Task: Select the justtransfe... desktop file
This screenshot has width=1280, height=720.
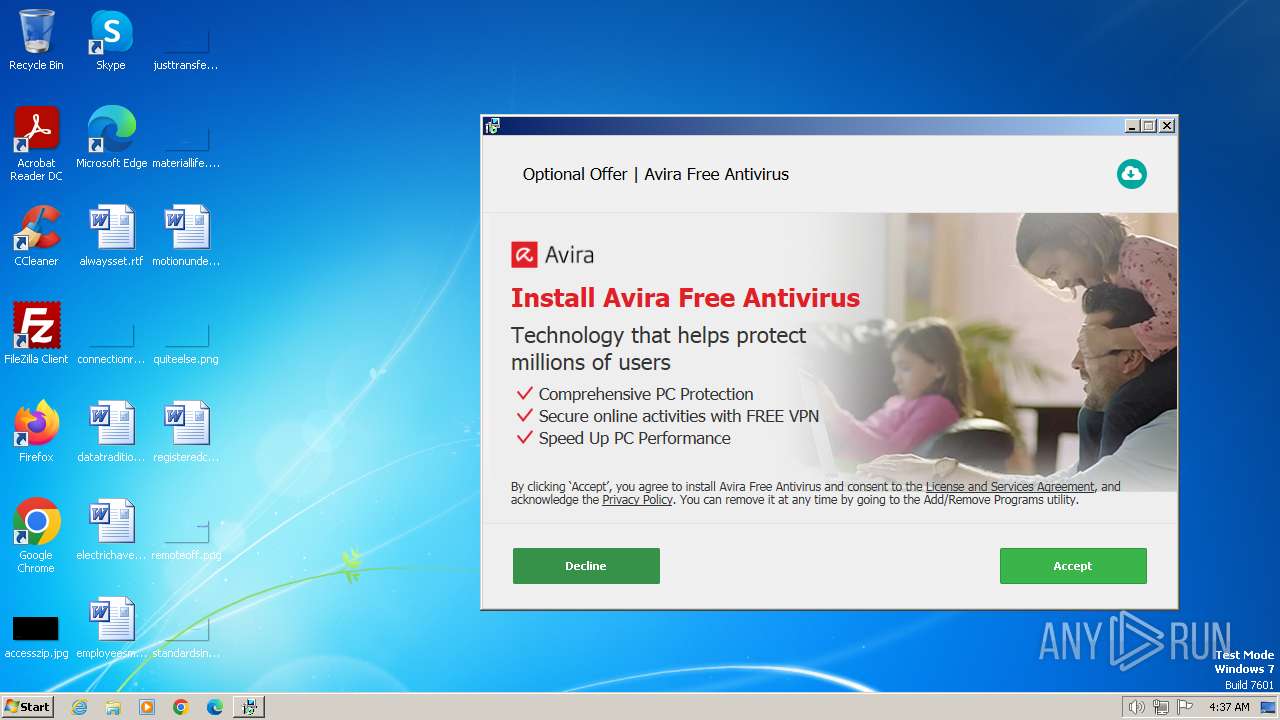Action: point(186,40)
